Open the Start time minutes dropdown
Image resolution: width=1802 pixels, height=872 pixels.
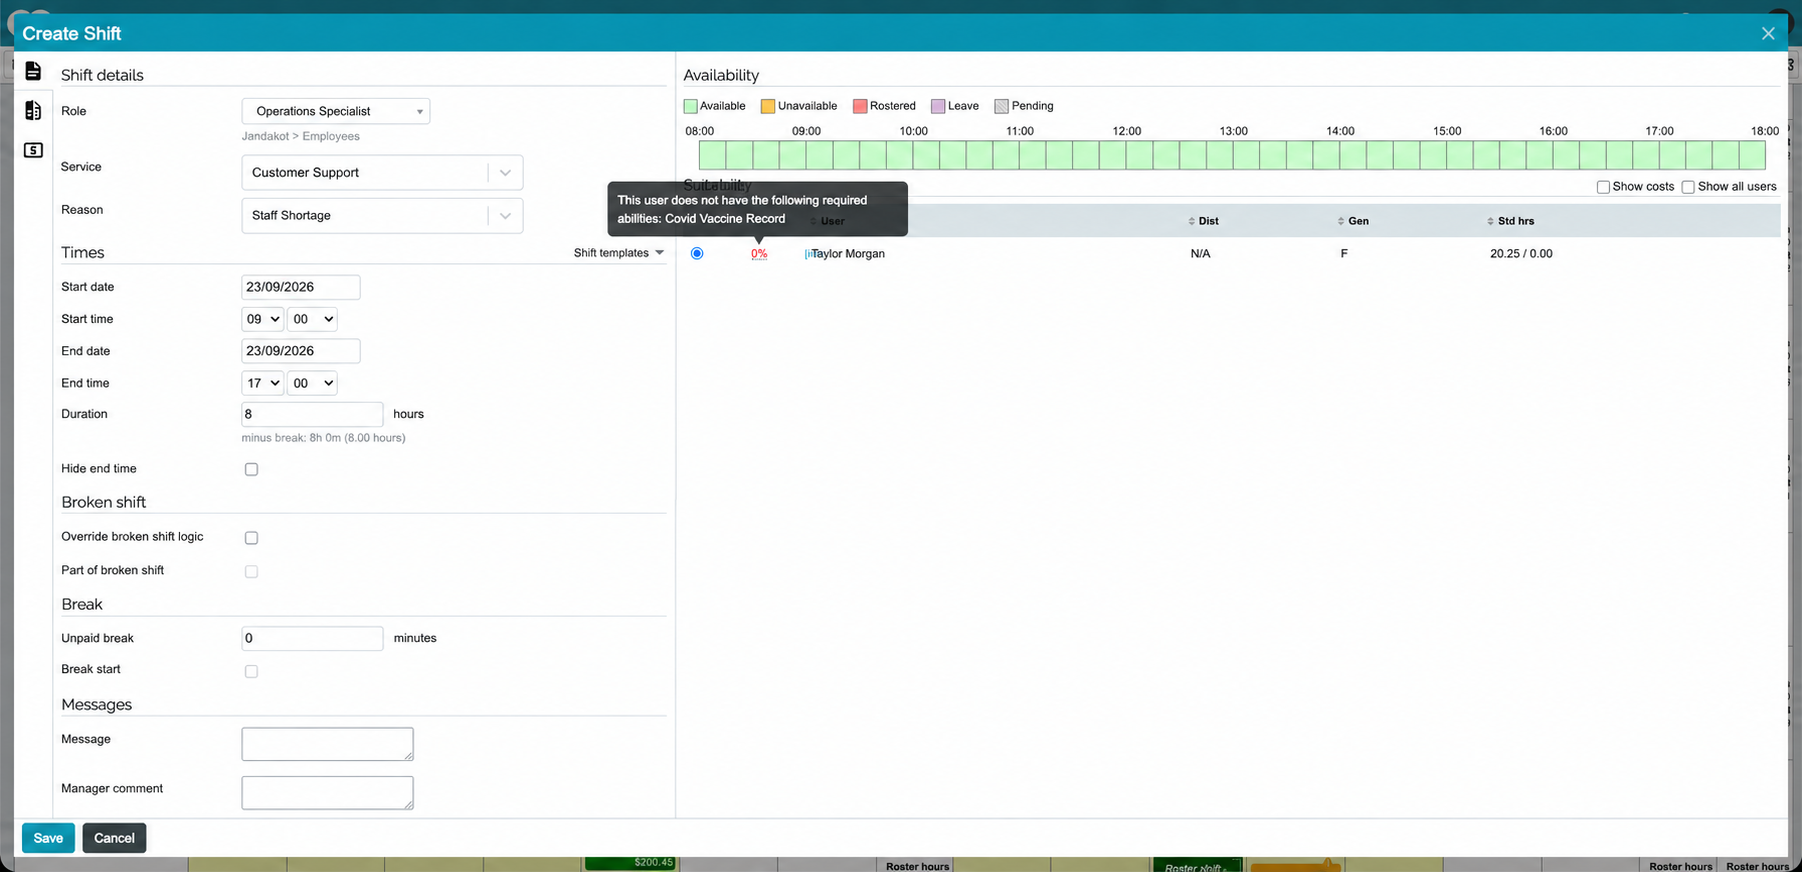[312, 319]
